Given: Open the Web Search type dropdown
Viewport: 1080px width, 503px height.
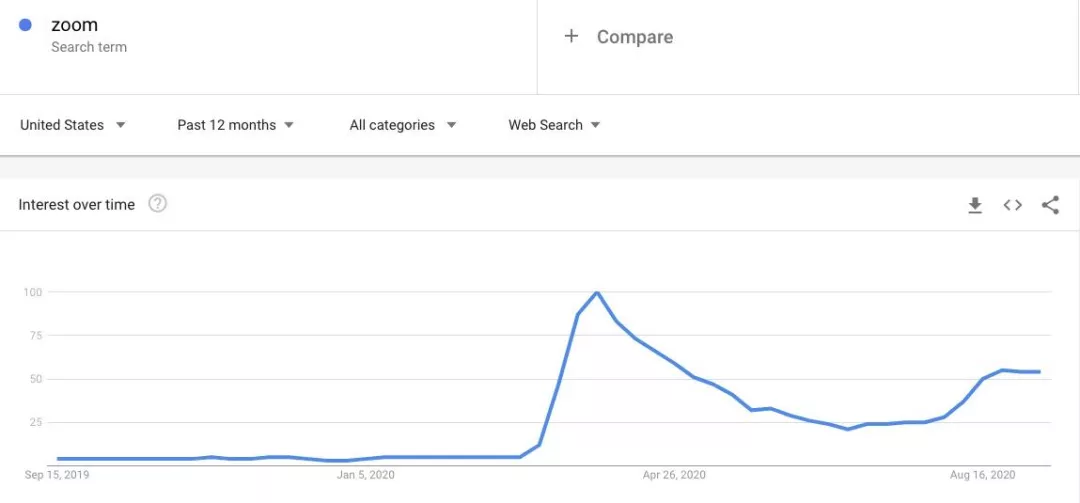Looking at the screenshot, I should tap(554, 125).
